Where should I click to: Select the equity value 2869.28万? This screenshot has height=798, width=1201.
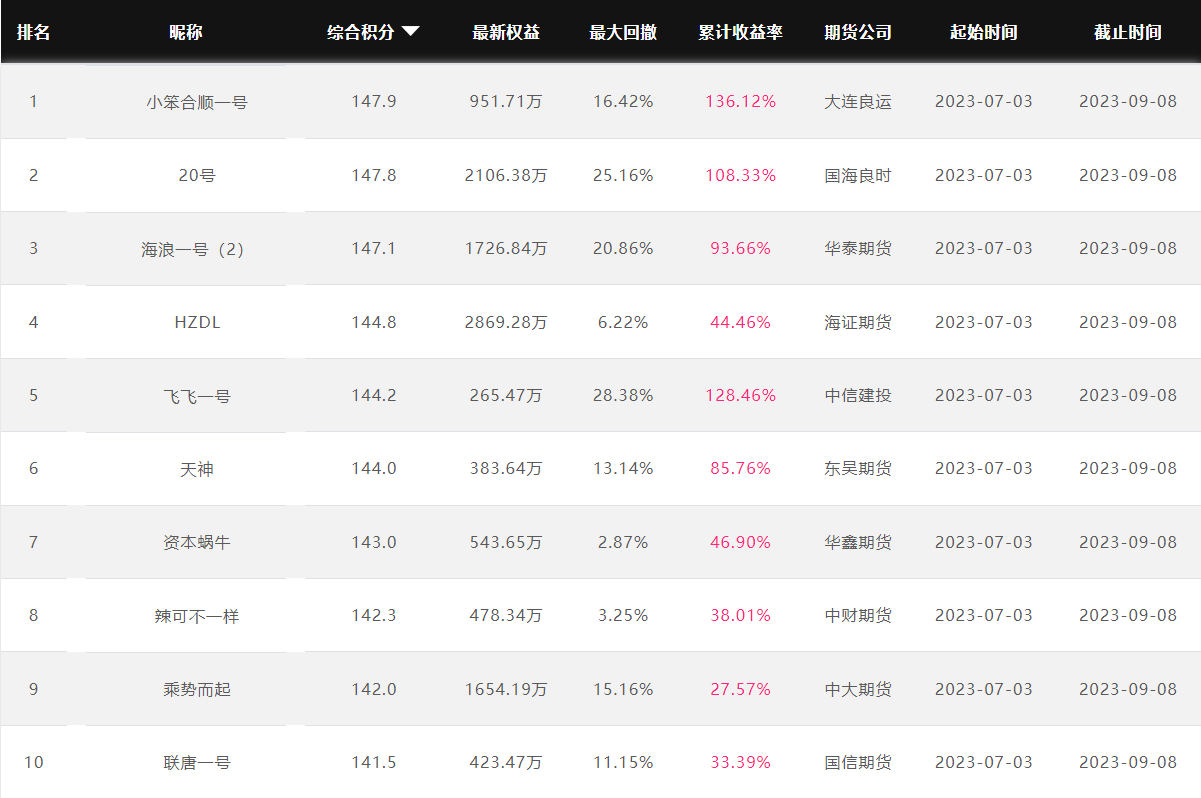click(x=506, y=322)
